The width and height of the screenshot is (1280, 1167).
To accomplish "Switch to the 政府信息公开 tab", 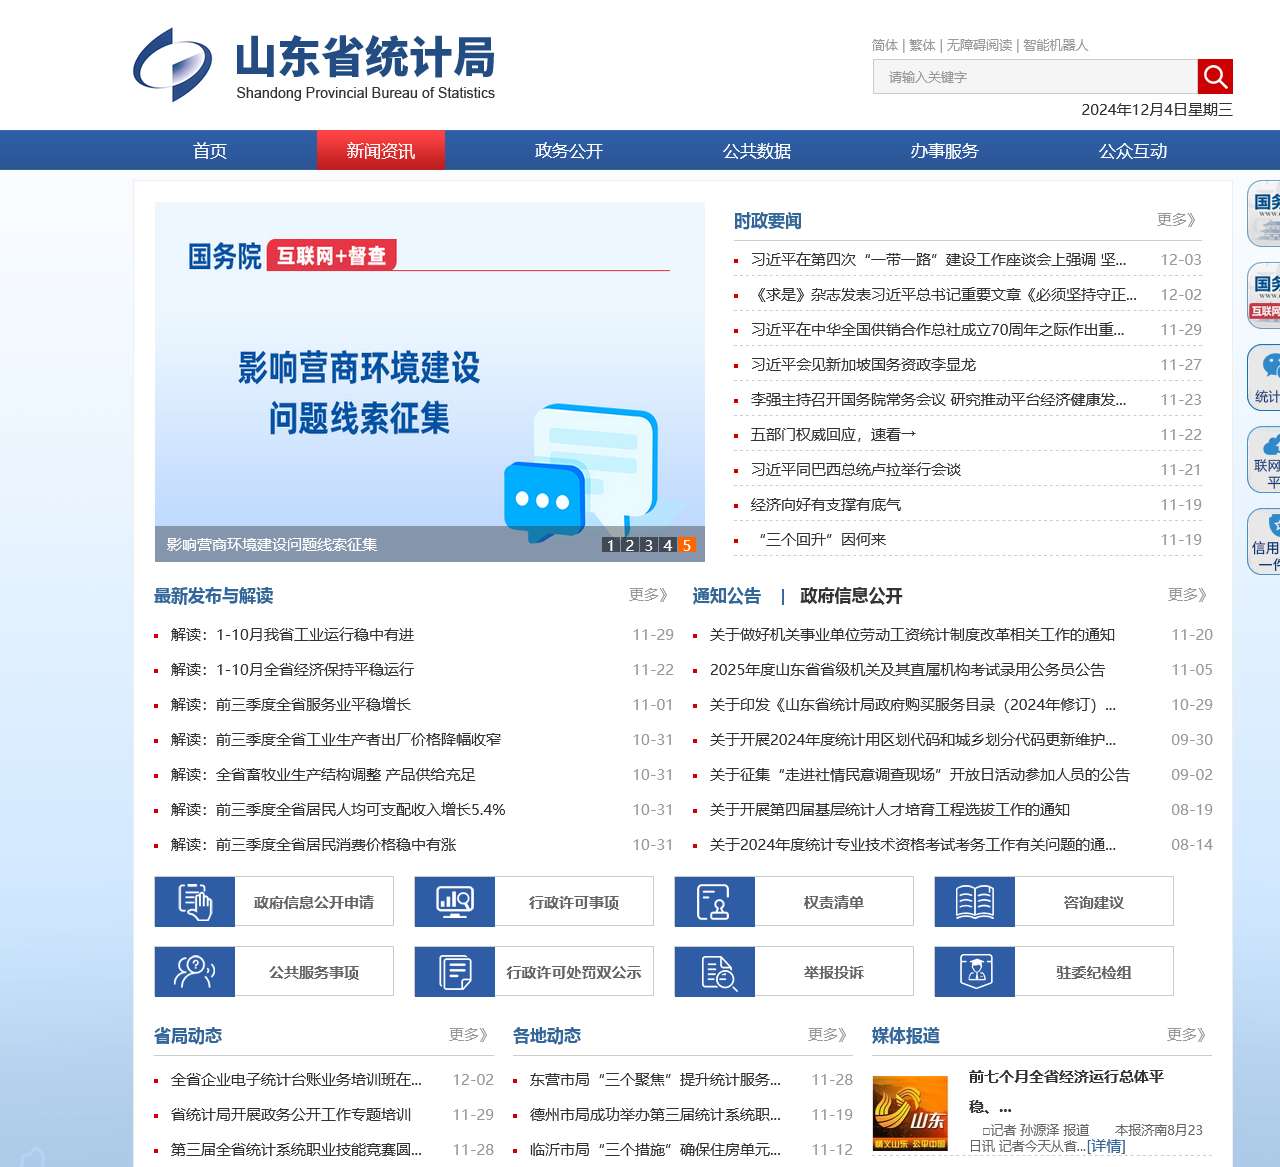I will 851,596.
